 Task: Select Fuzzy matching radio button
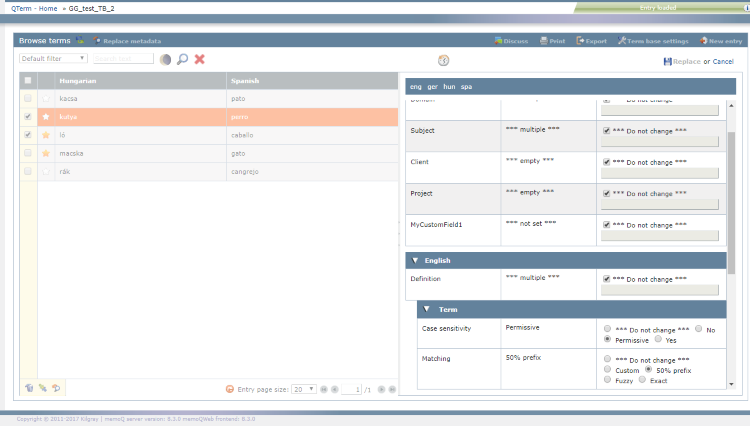point(608,380)
